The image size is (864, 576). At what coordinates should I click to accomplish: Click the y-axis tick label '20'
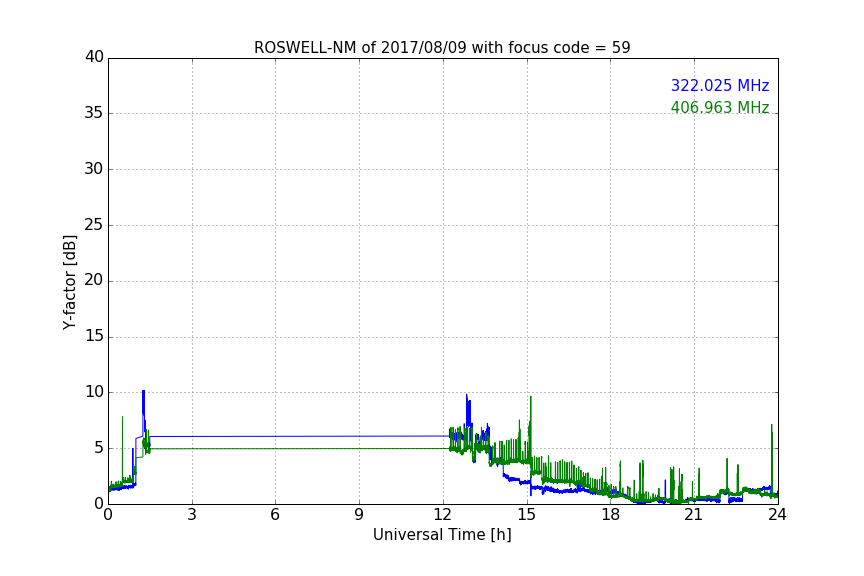tap(94, 280)
